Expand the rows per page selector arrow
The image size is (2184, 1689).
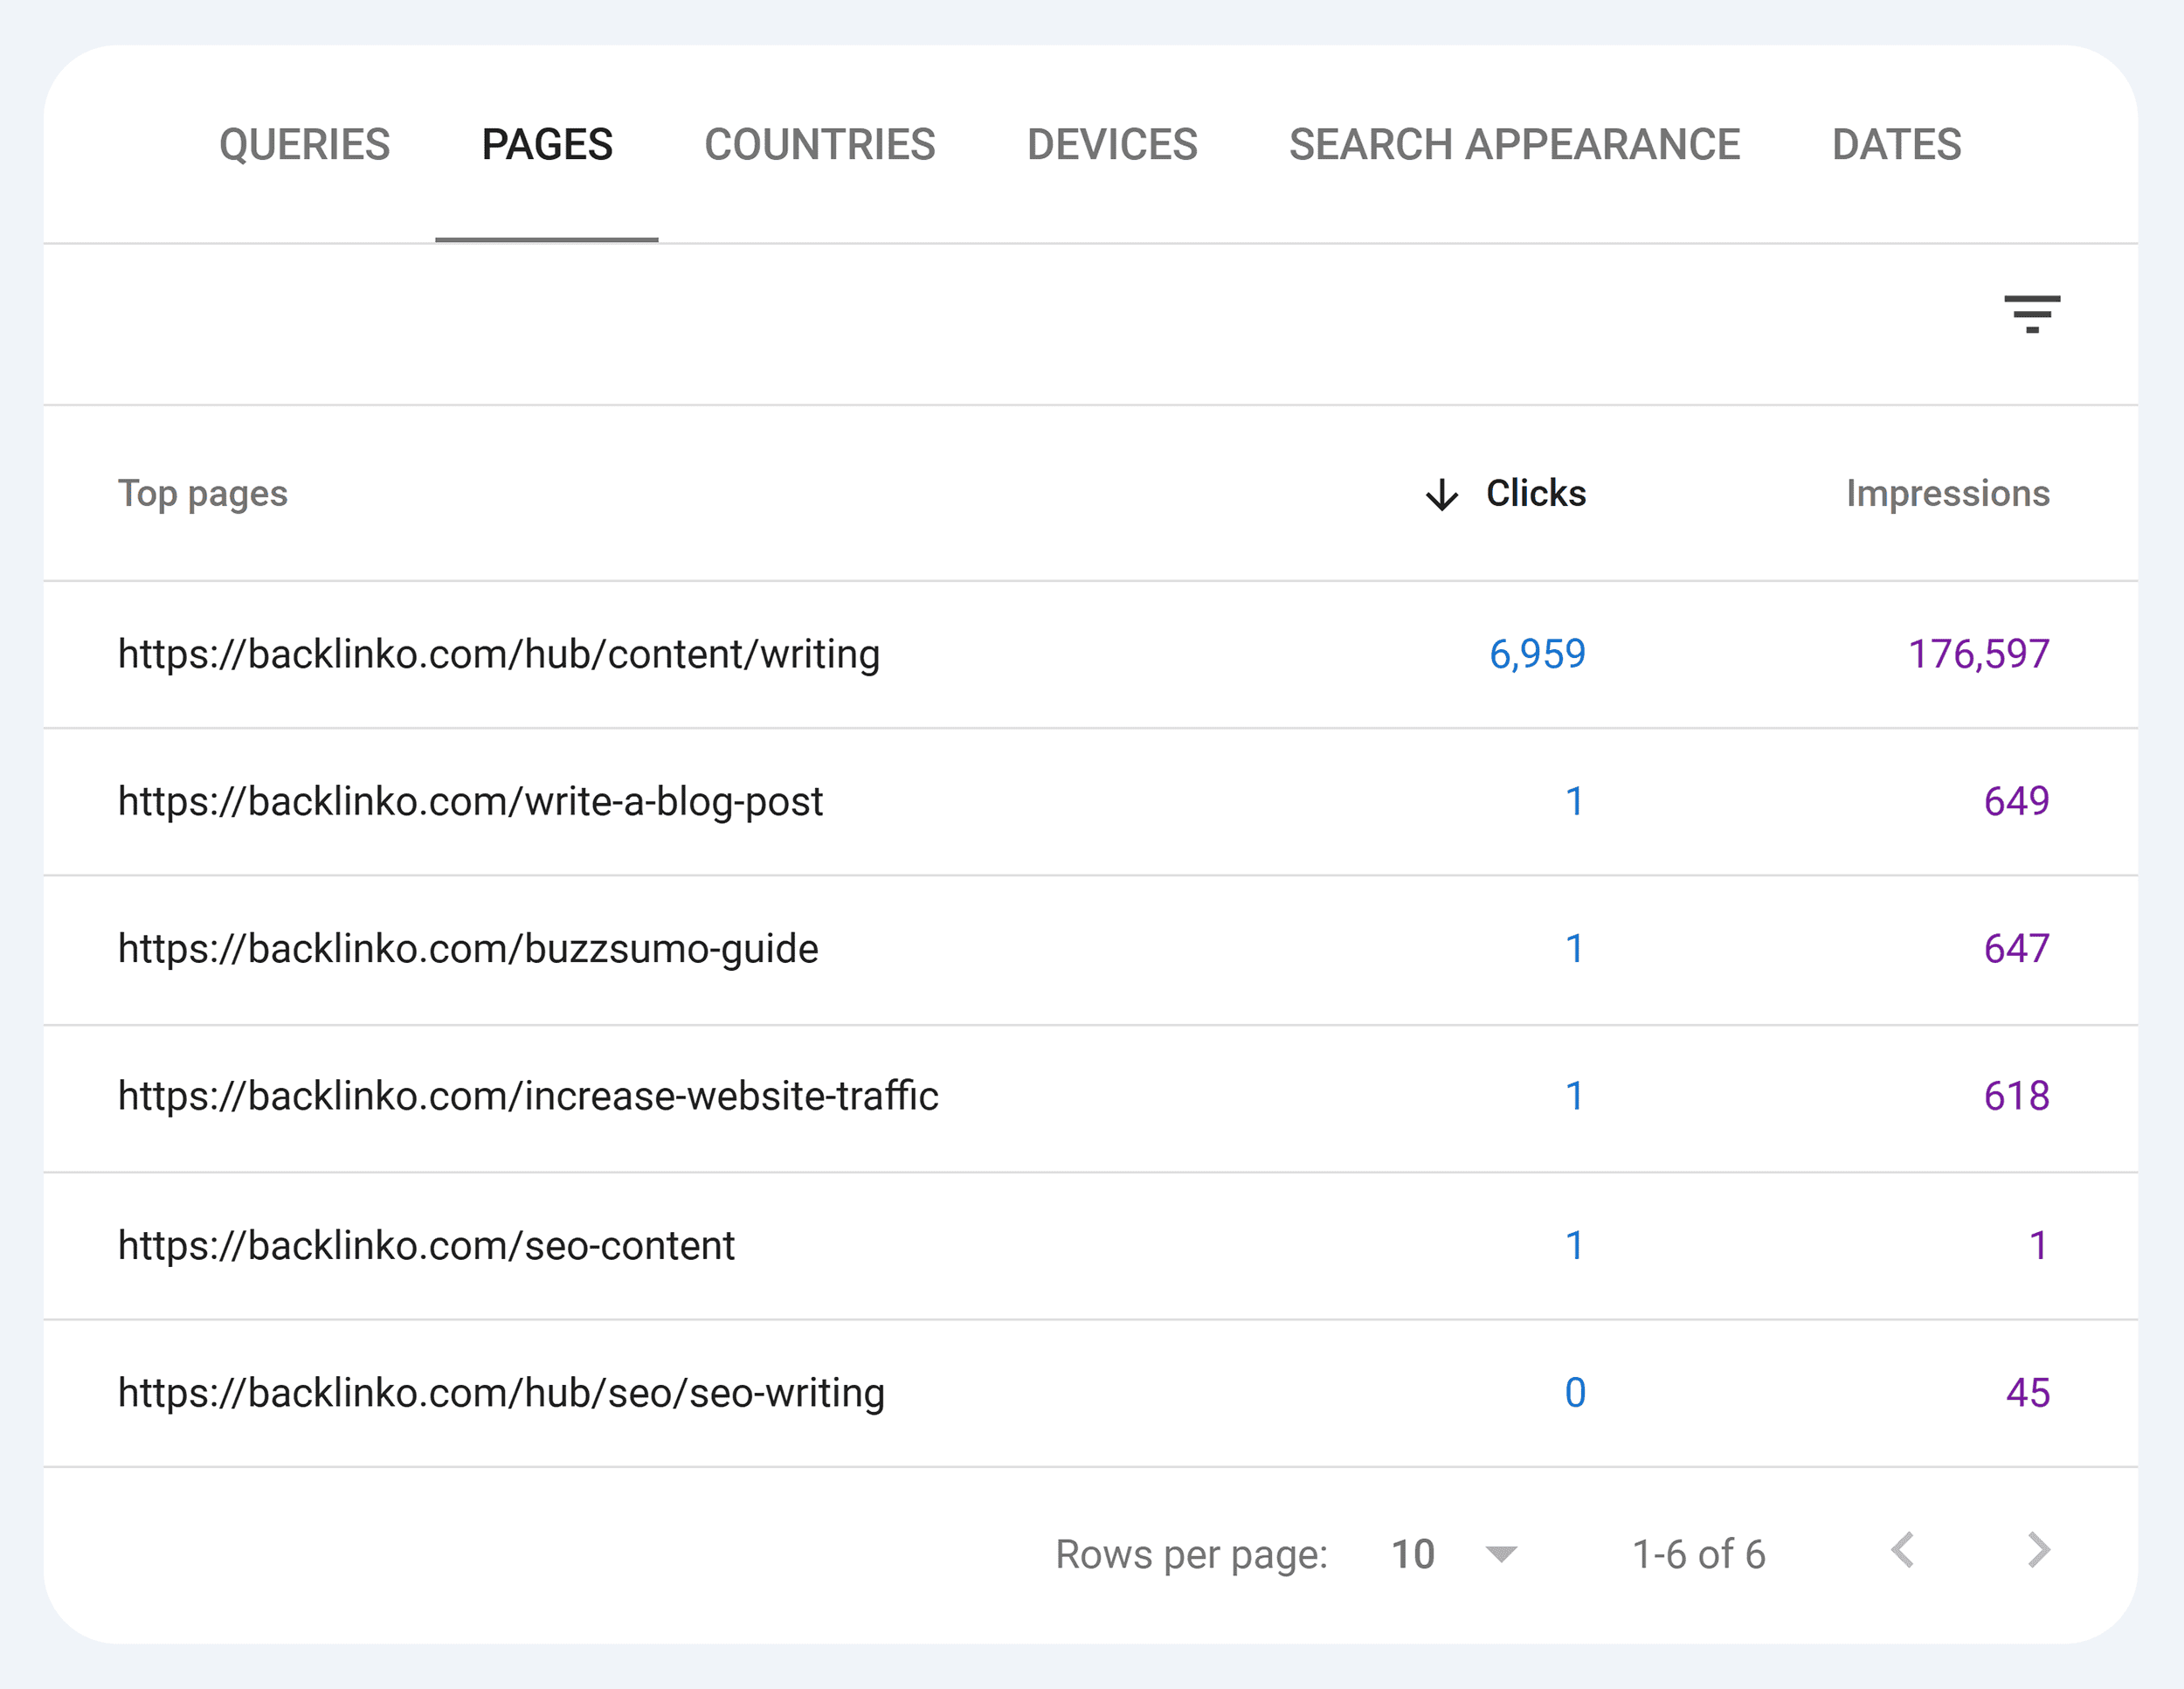pos(1500,1555)
